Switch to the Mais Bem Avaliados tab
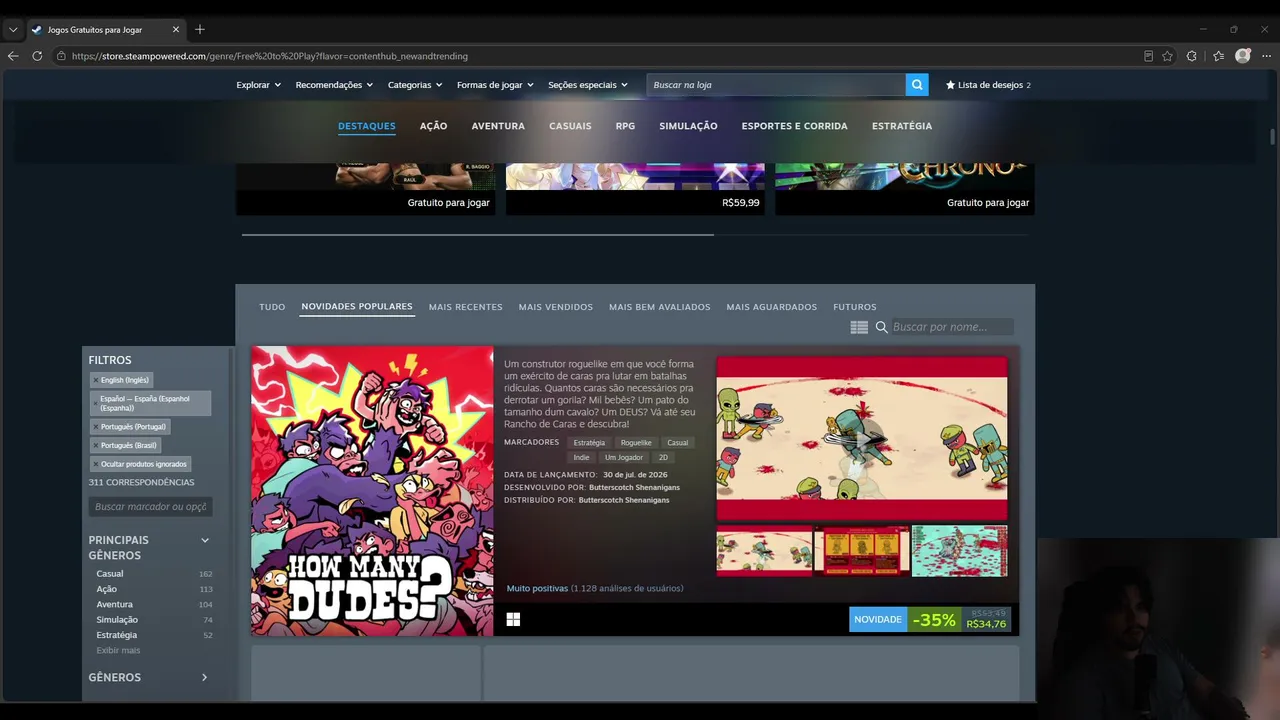 click(x=660, y=307)
